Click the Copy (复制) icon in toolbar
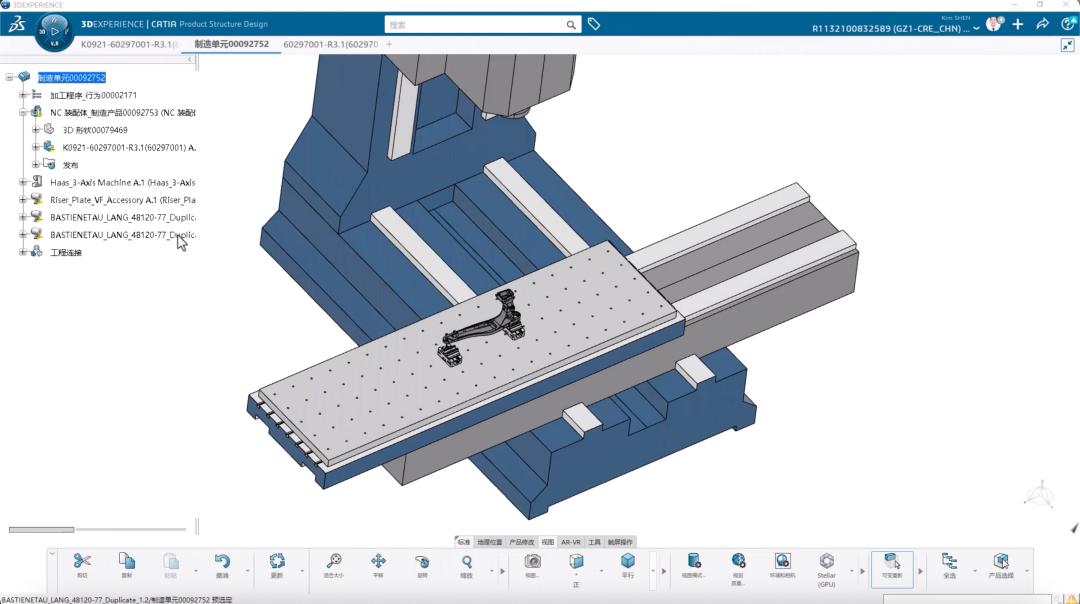 [126, 563]
